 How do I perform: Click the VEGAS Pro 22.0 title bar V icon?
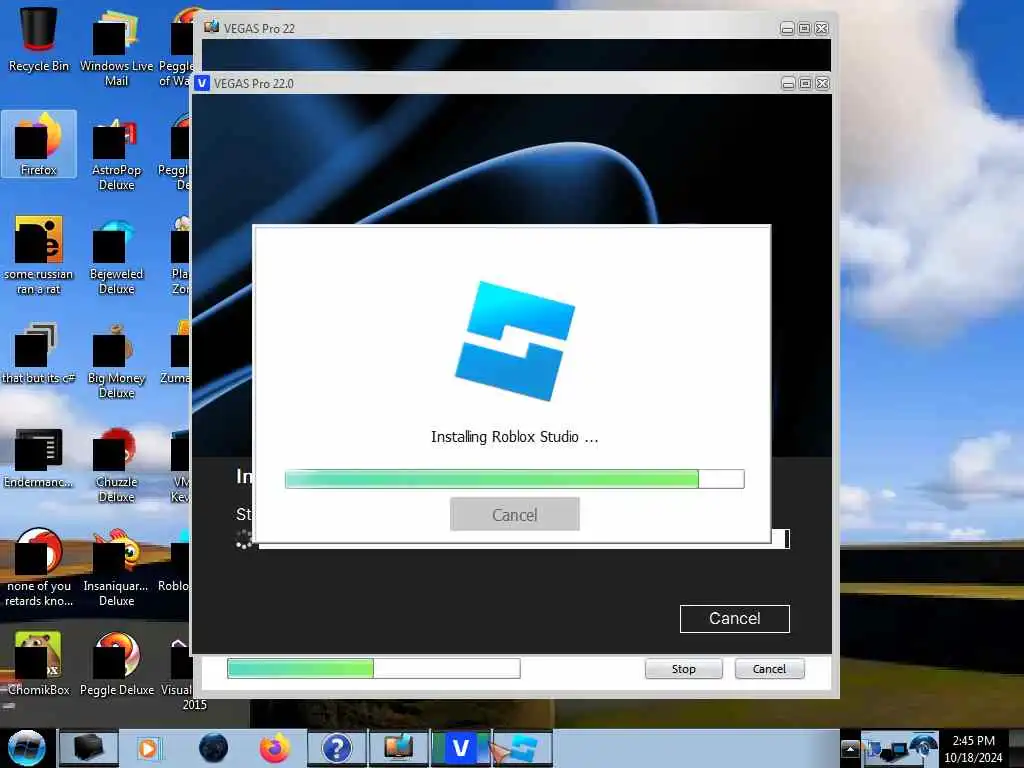pos(202,84)
